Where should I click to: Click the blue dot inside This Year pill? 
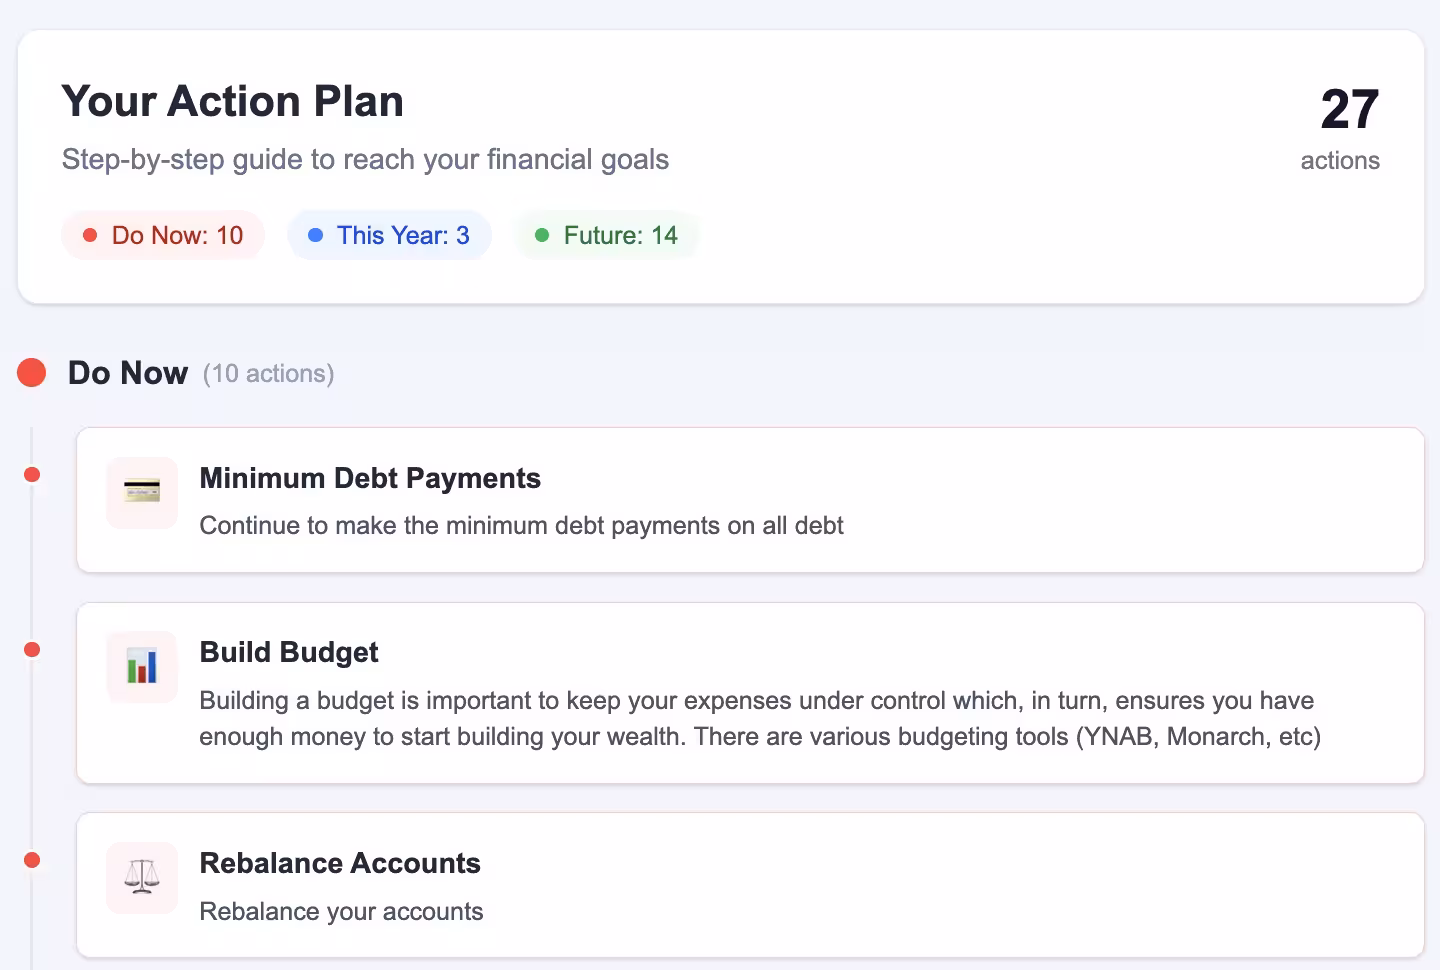tap(316, 235)
